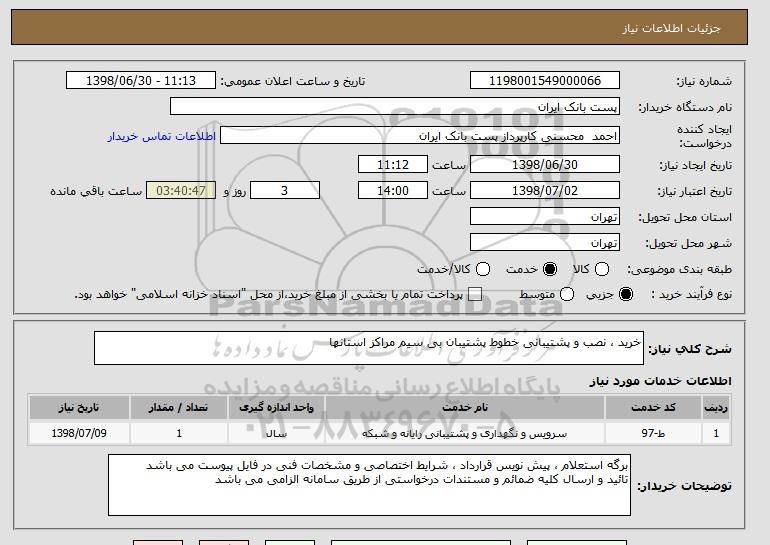Click the general need description text box
The image size is (770, 545).
point(369,348)
